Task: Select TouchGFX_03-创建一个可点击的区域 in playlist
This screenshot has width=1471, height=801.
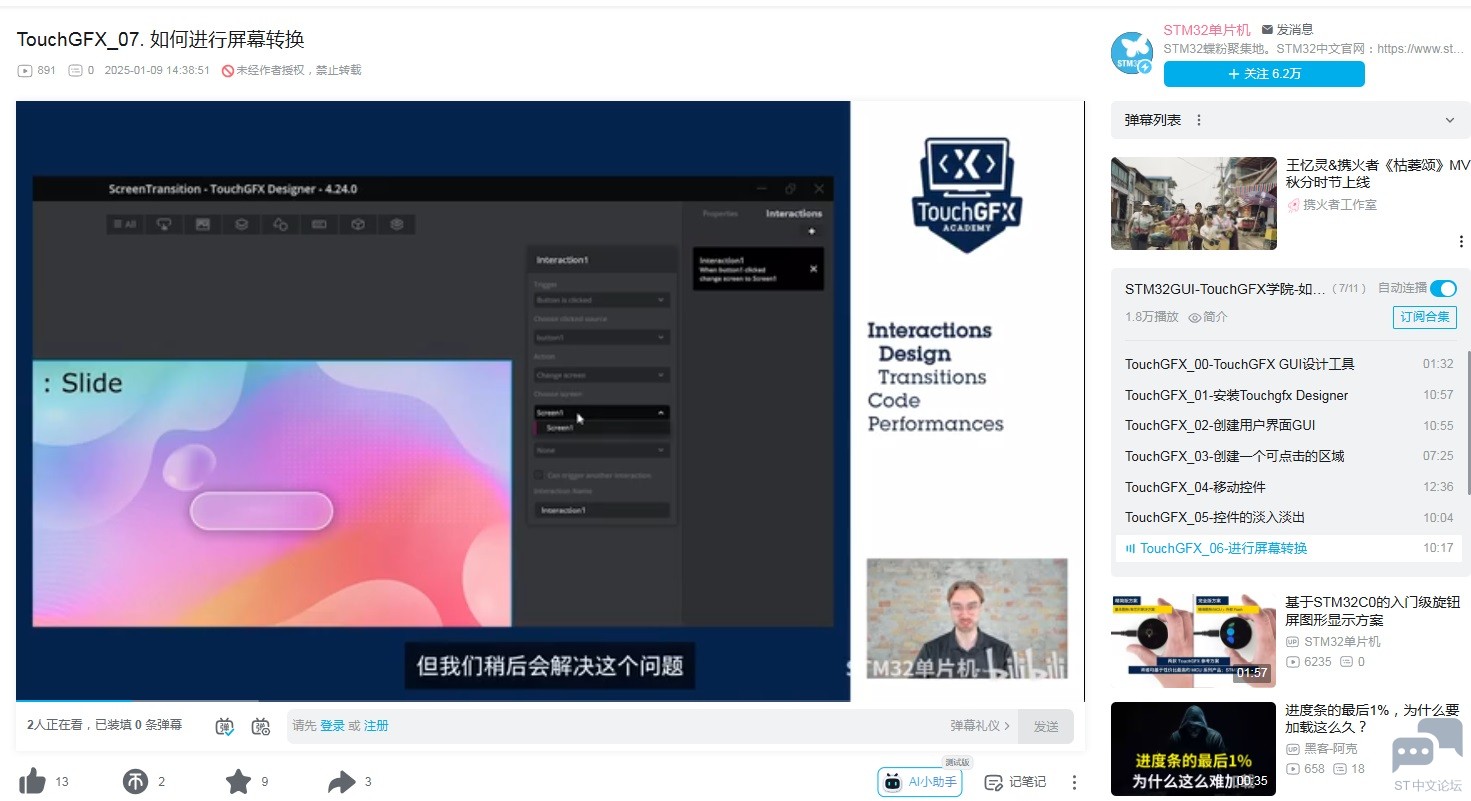Action: point(1234,456)
